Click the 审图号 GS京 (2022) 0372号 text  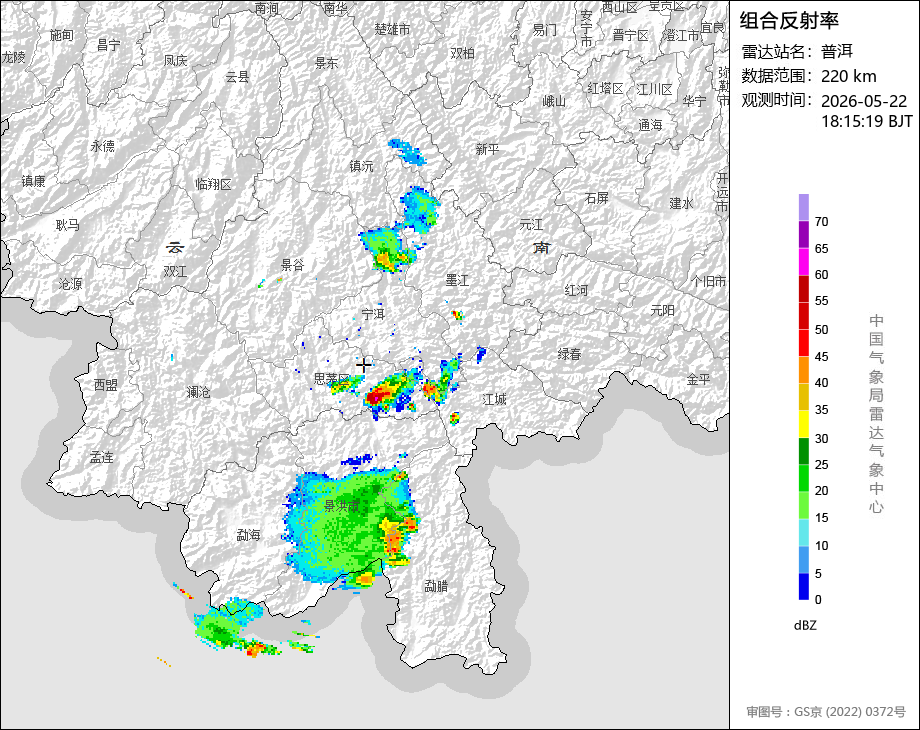[x=826, y=712]
